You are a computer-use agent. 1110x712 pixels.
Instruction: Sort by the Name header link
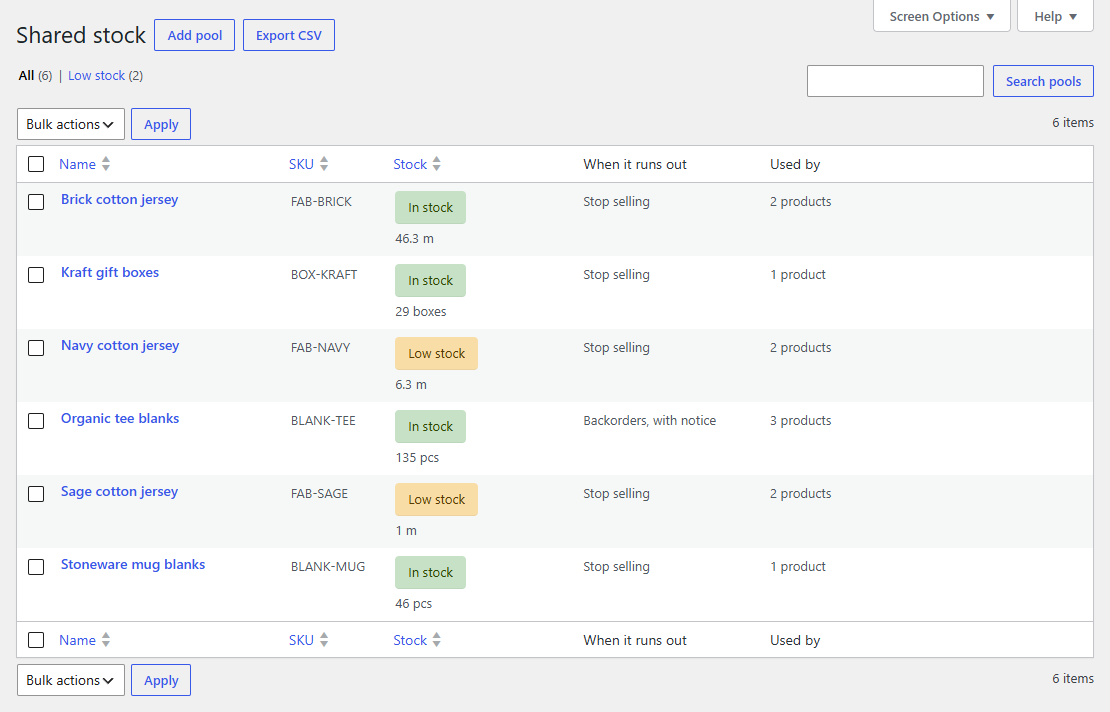click(77, 164)
